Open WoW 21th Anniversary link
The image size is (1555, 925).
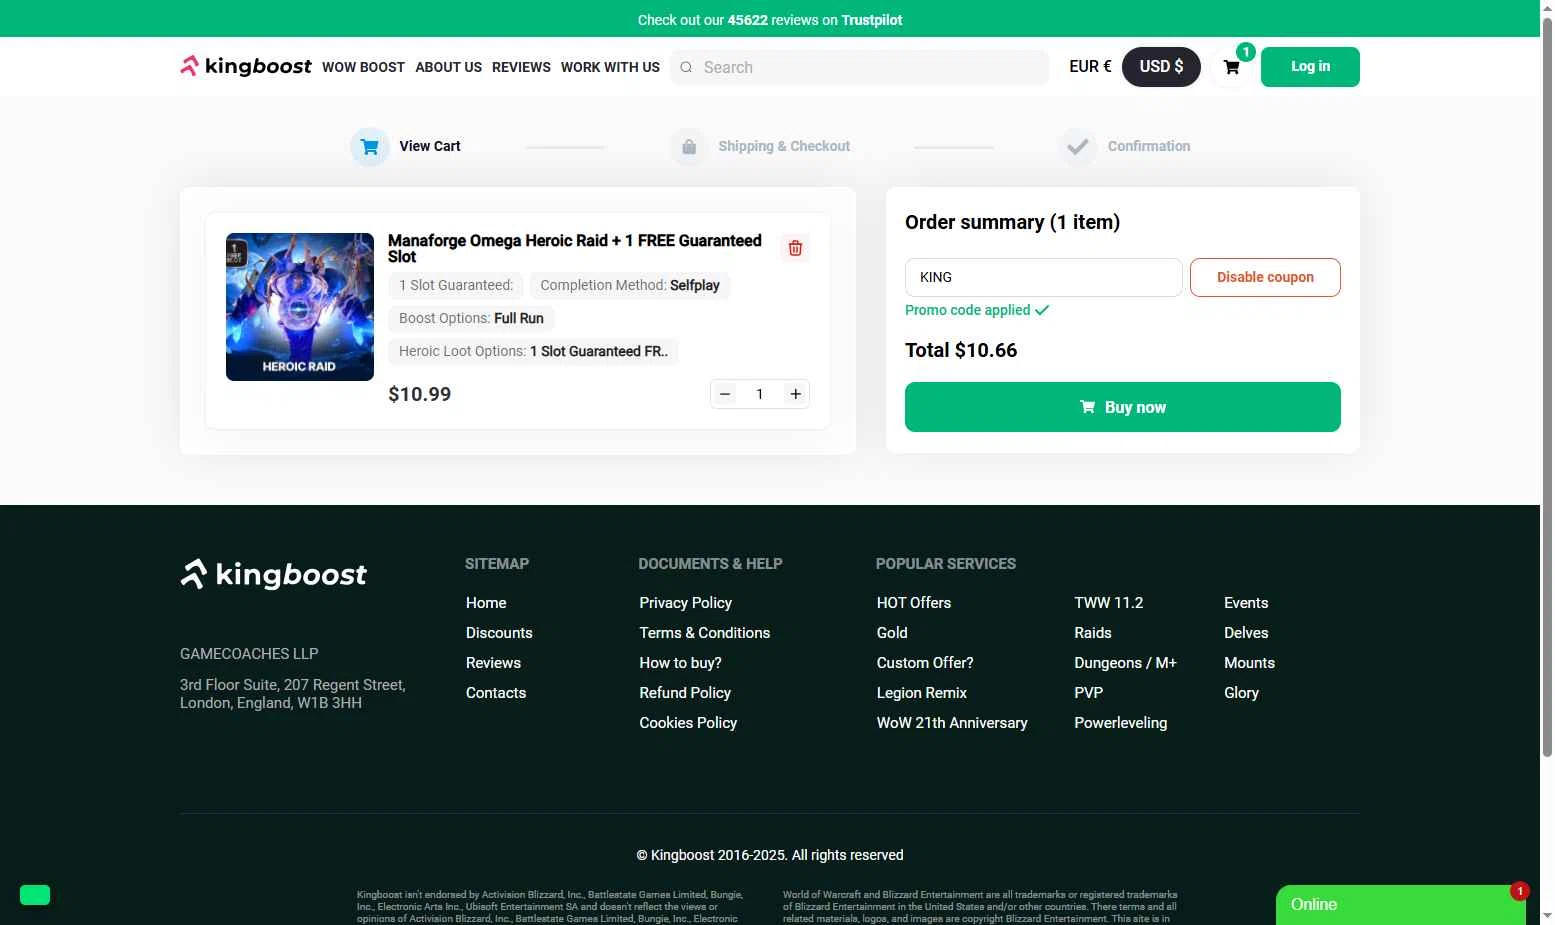(x=952, y=723)
